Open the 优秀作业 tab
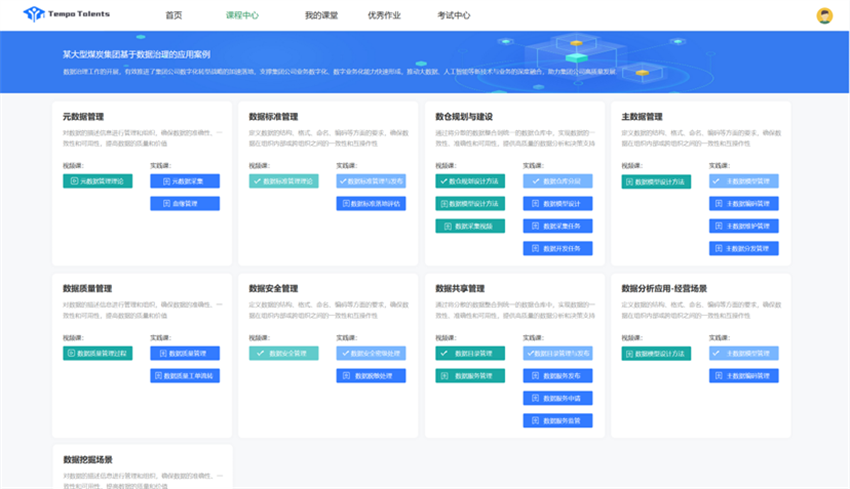Image resolution: width=850 pixels, height=489 pixels. point(385,15)
